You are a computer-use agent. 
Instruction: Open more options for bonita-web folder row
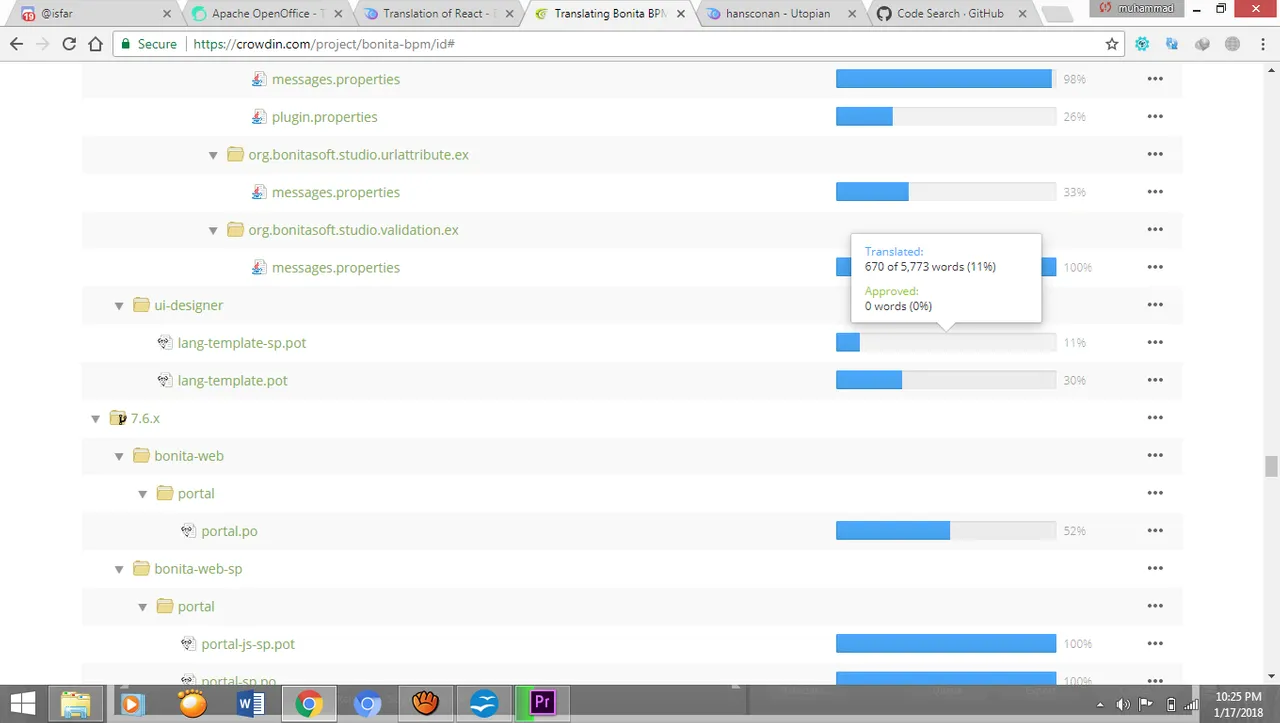[1155, 456]
